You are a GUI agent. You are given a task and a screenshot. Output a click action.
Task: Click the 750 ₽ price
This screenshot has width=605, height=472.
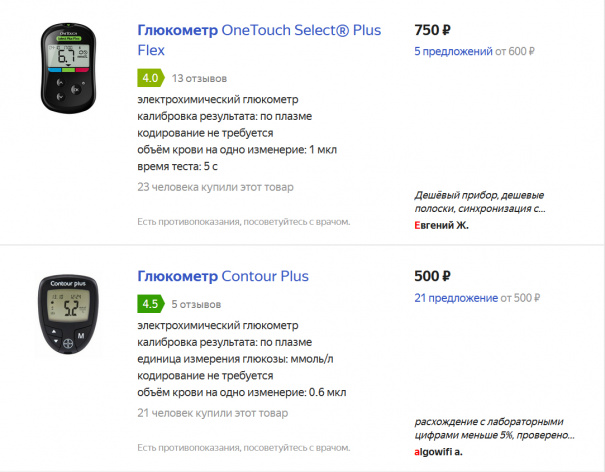coord(432,29)
